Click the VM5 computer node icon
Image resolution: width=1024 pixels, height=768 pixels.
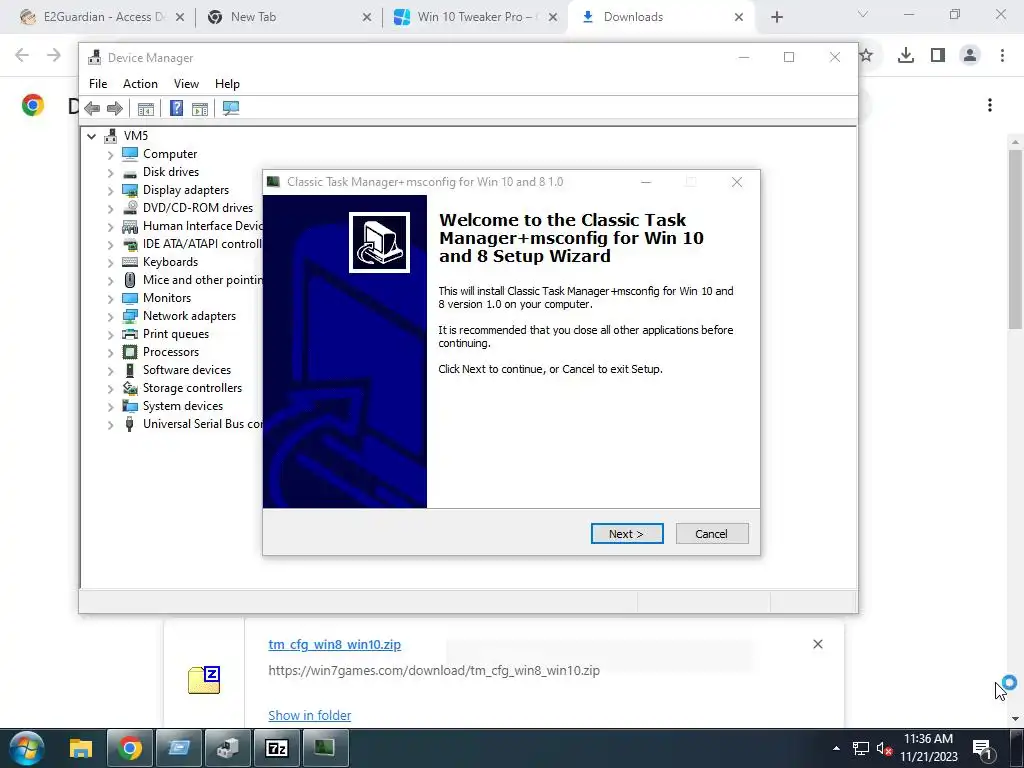click(x=110, y=135)
